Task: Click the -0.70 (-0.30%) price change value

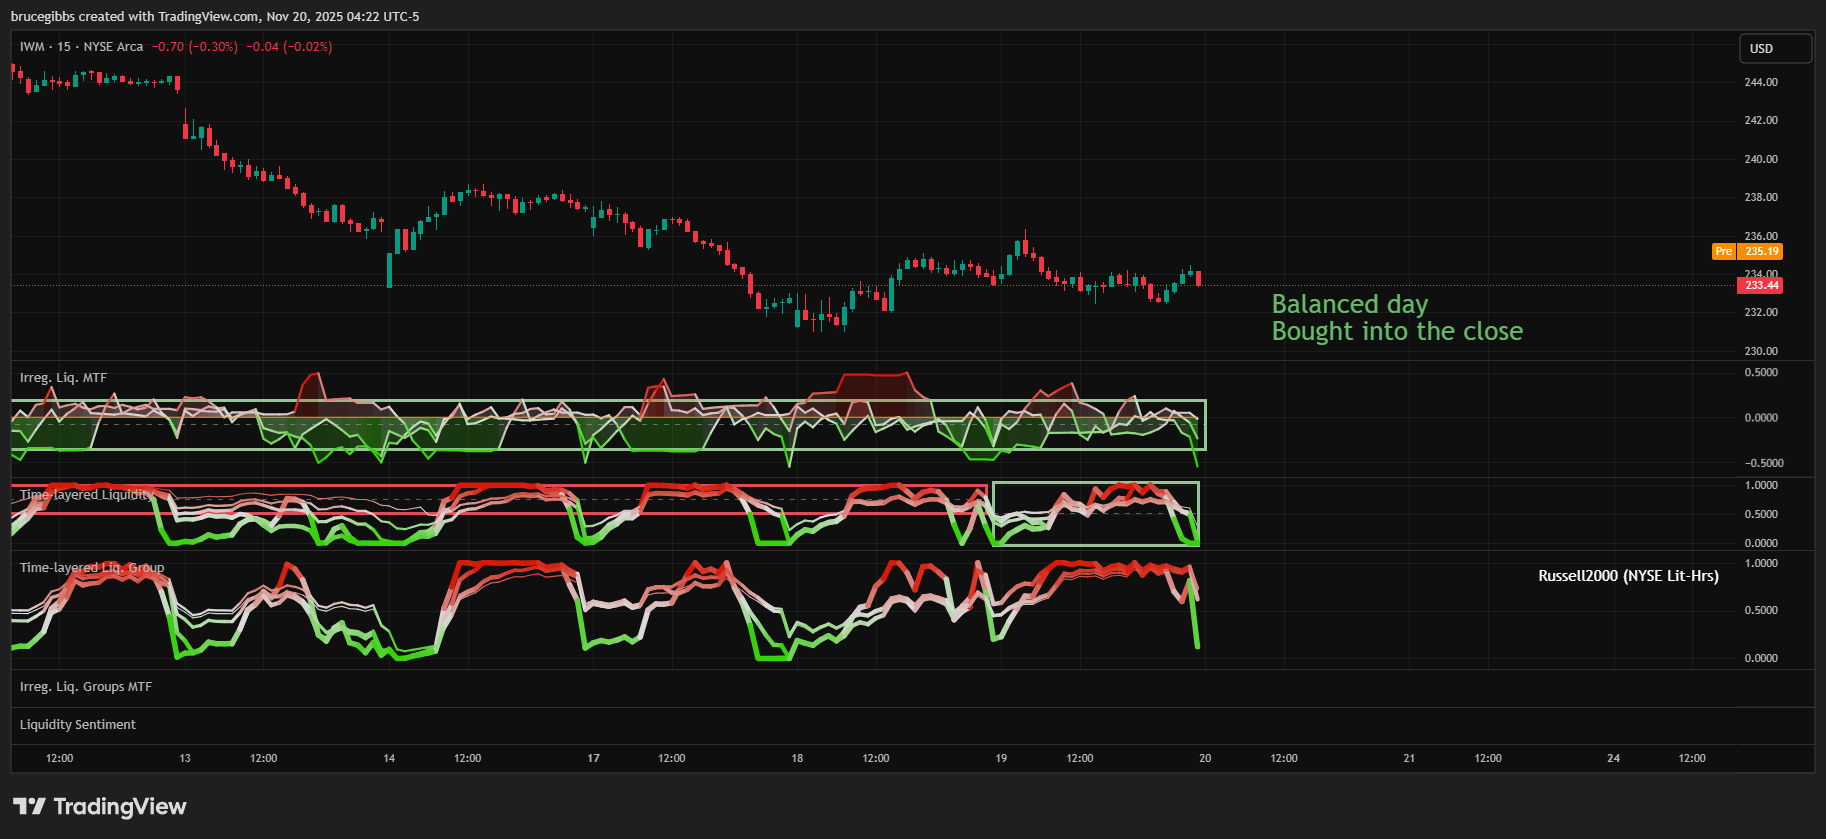Action: [x=194, y=47]
